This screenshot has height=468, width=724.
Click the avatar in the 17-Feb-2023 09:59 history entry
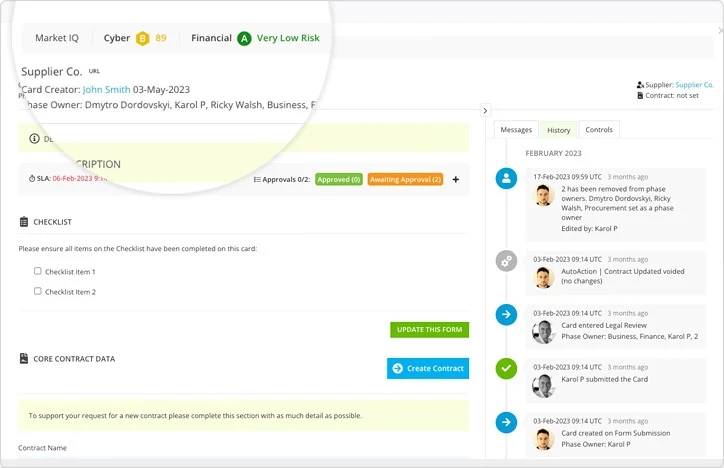[x=544, y=195]
